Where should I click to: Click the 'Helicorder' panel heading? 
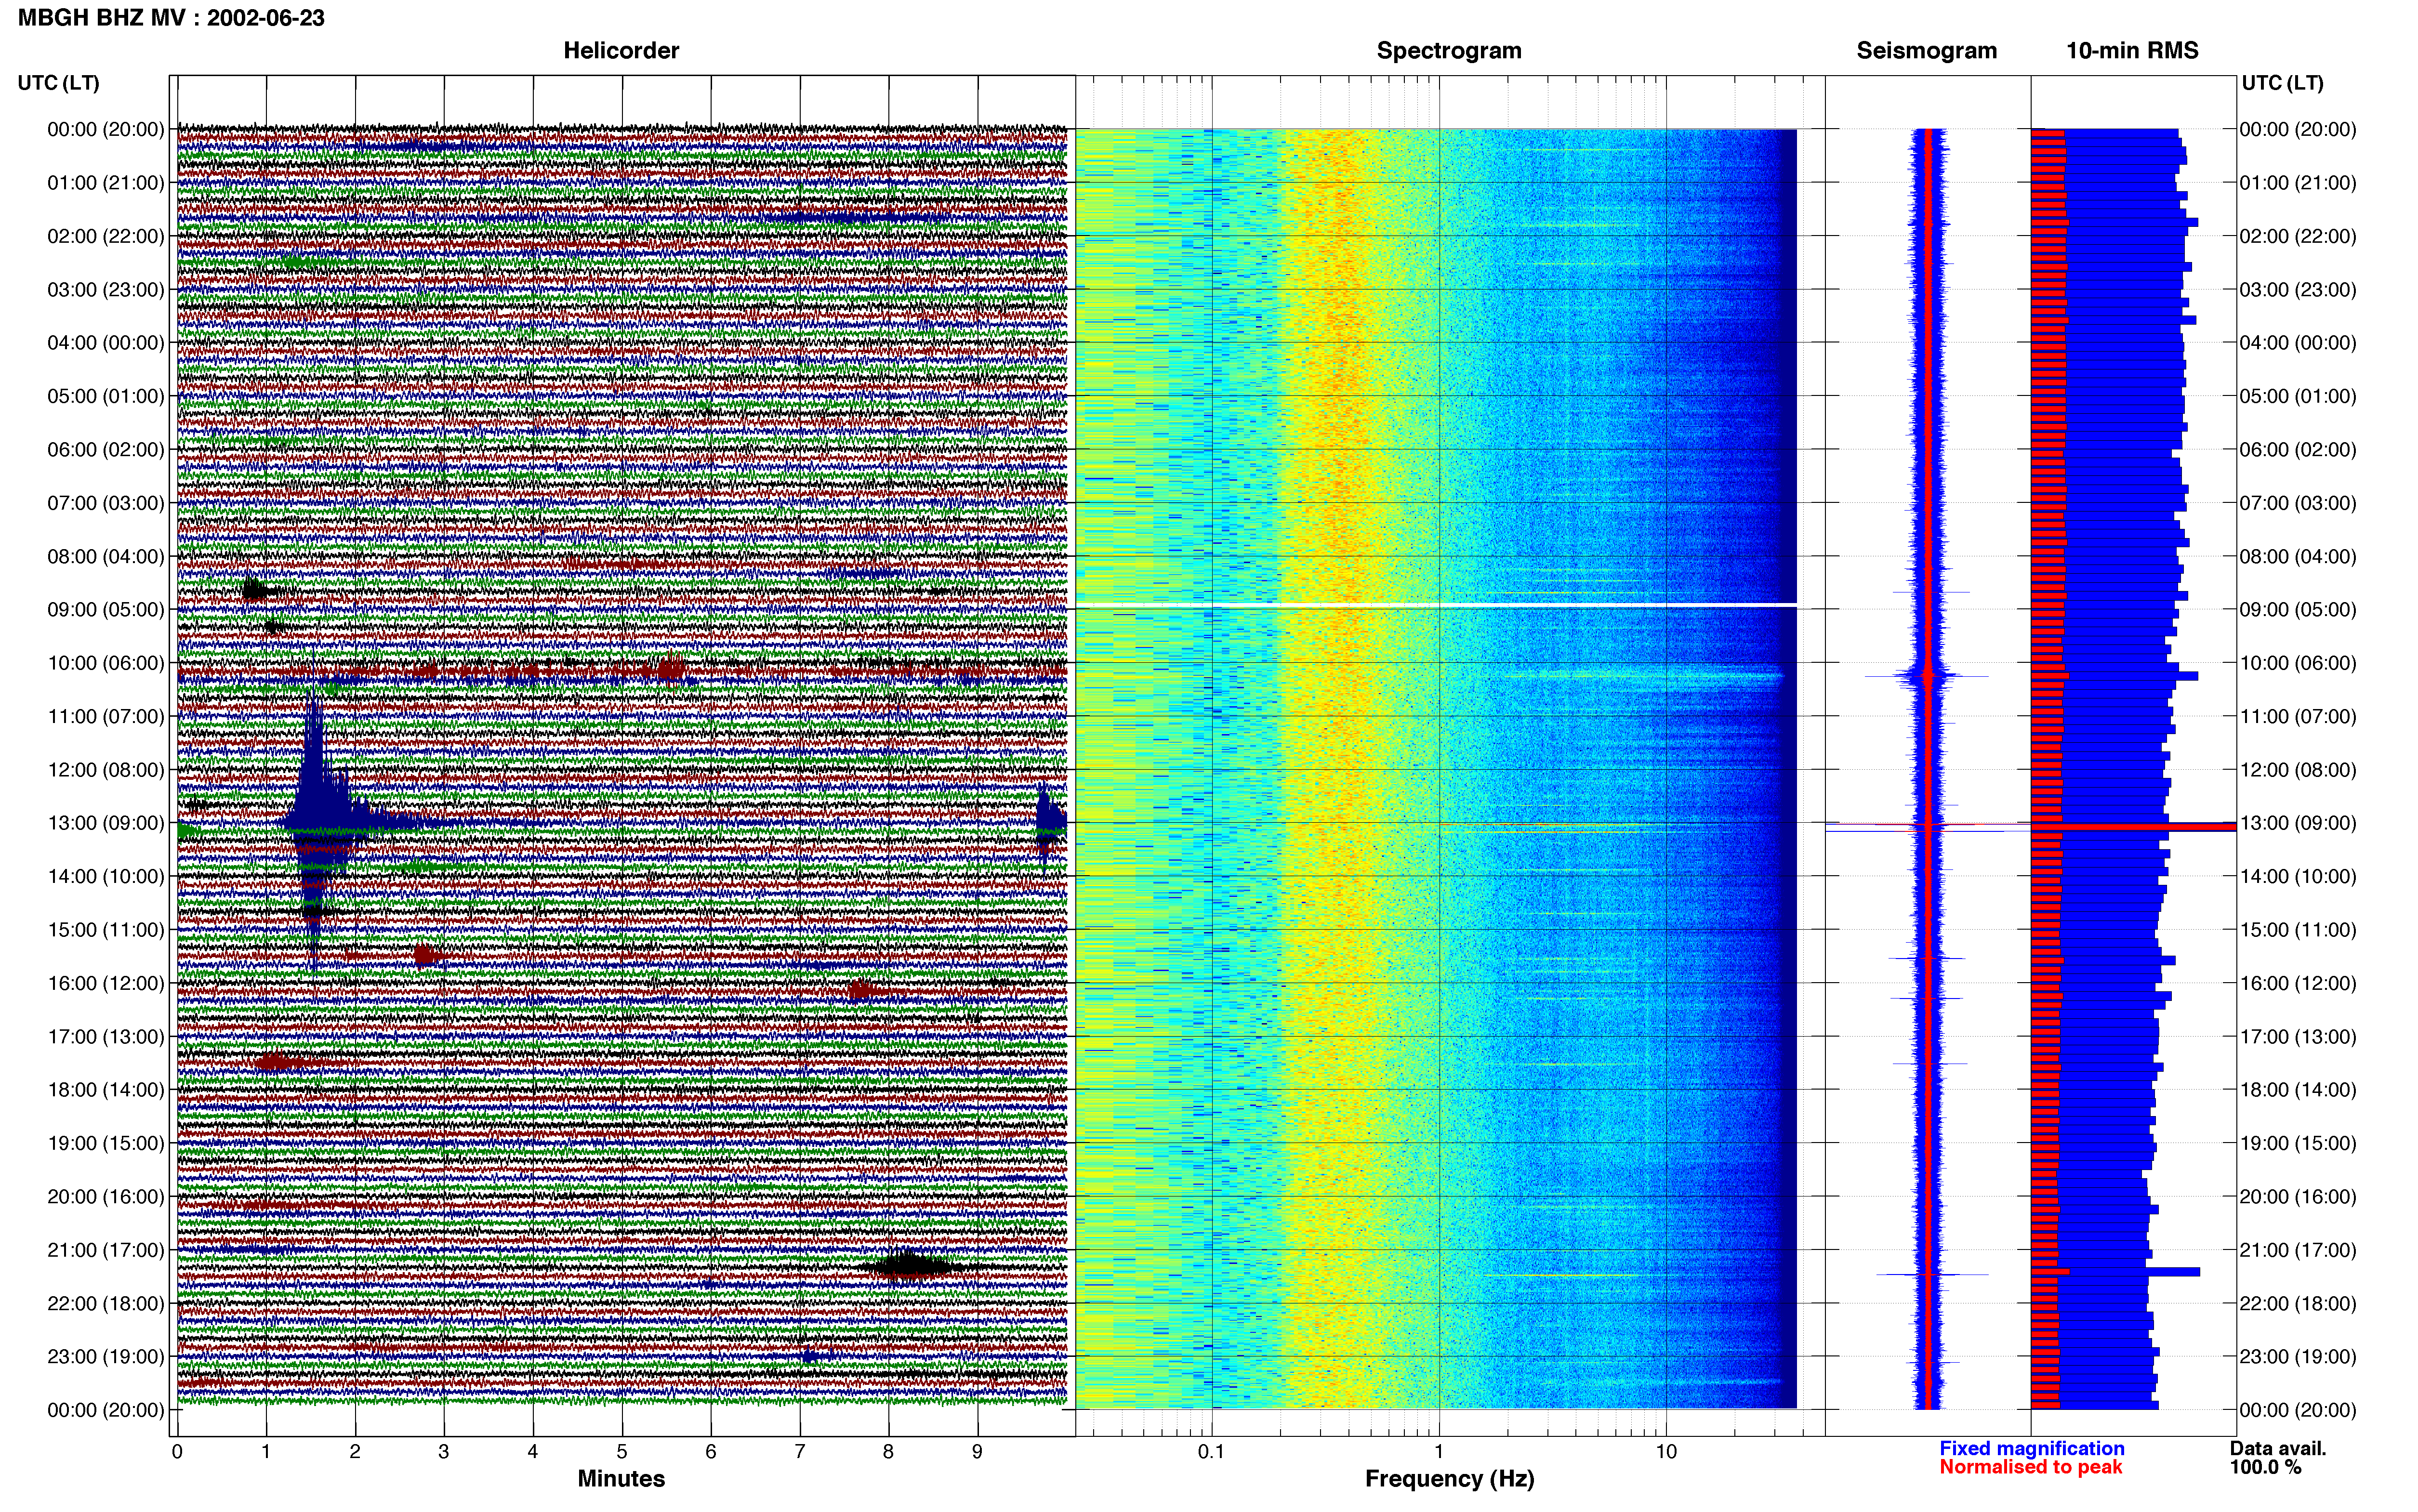(x=621, y=51)
